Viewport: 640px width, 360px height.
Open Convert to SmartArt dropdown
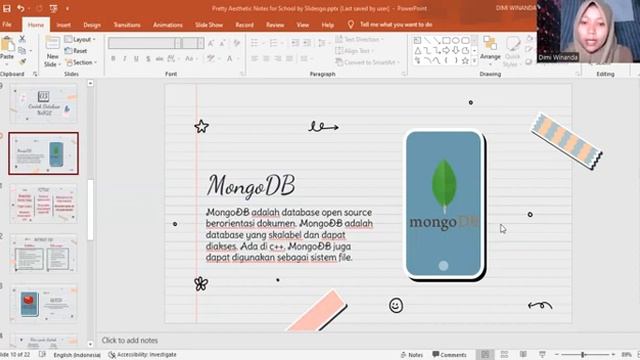pos(367,62)
